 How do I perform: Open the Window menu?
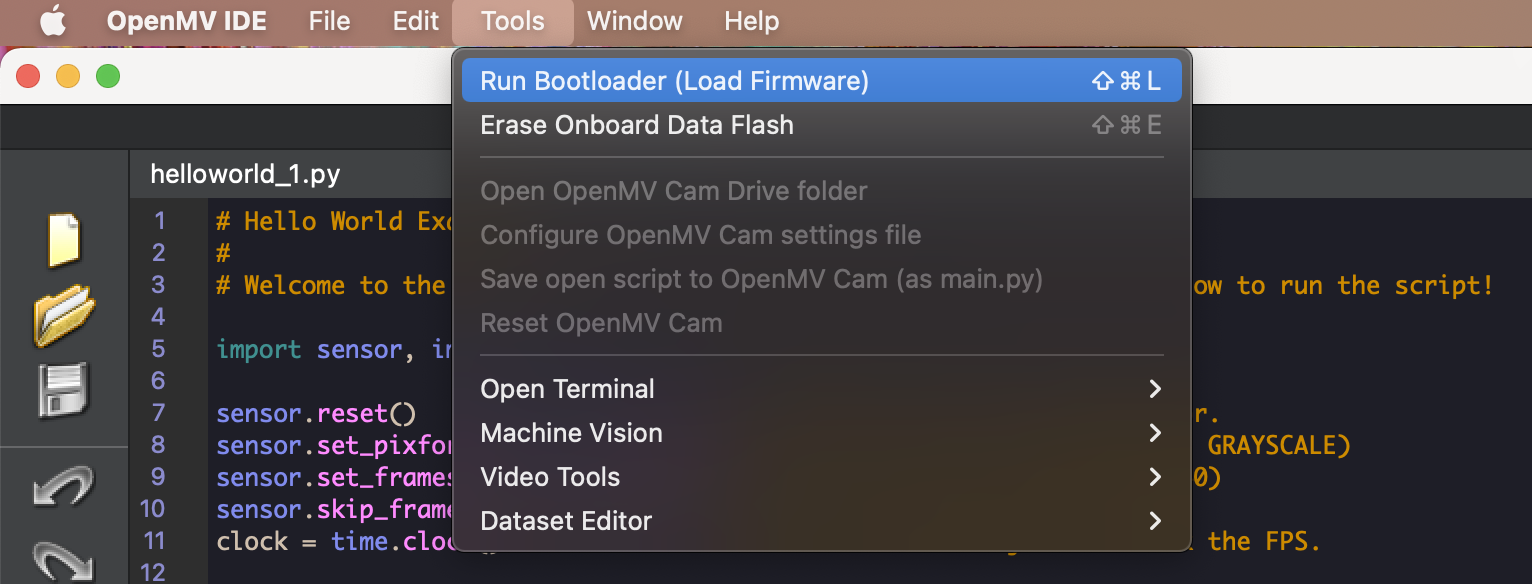pyautogui.click(x=635, y=21)
